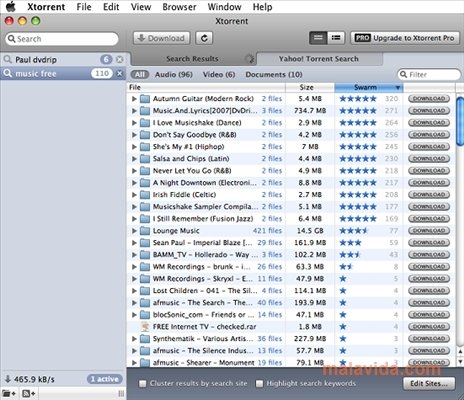Viewport: 464px width, 400px height.
Task: Switch to the detailed list view mode
Action: [x=336, y=38]
